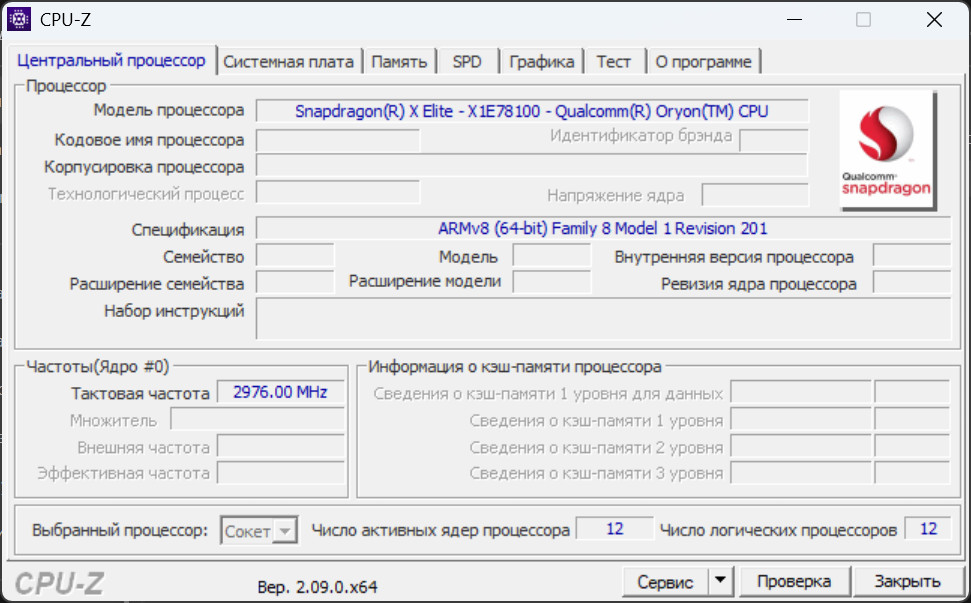Click the Число активных ядер процессора label
This screenshot has height=603, width=971.
pyautogui.click(x=440, y=531)
